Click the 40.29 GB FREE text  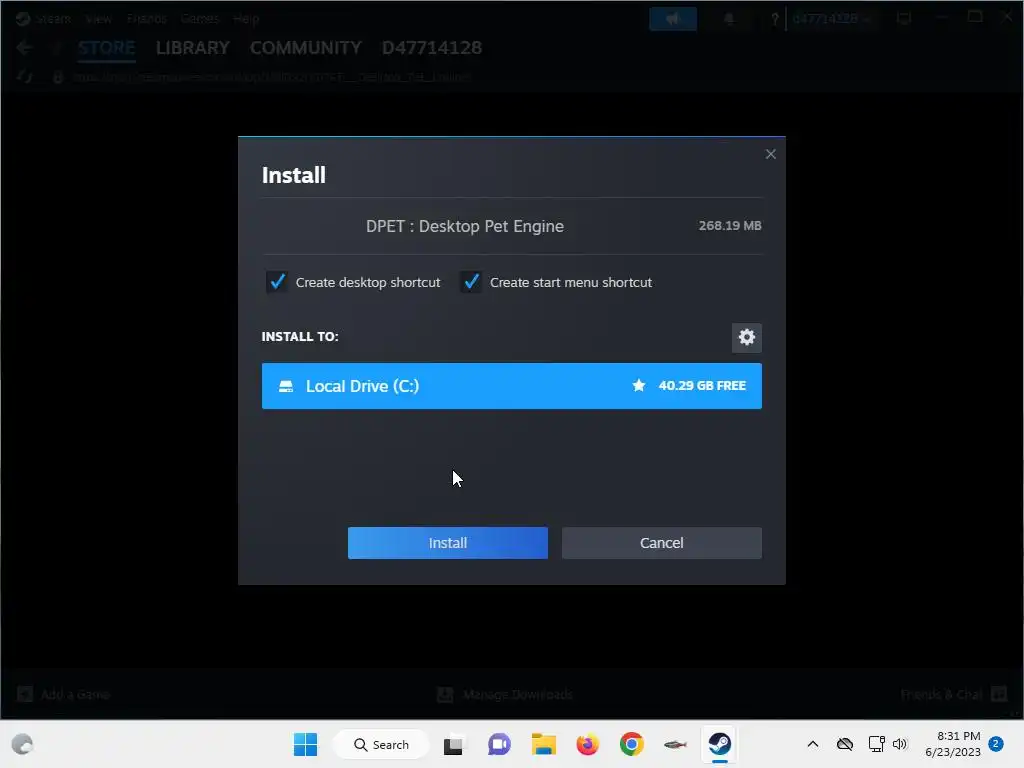(x=702, y=385)
